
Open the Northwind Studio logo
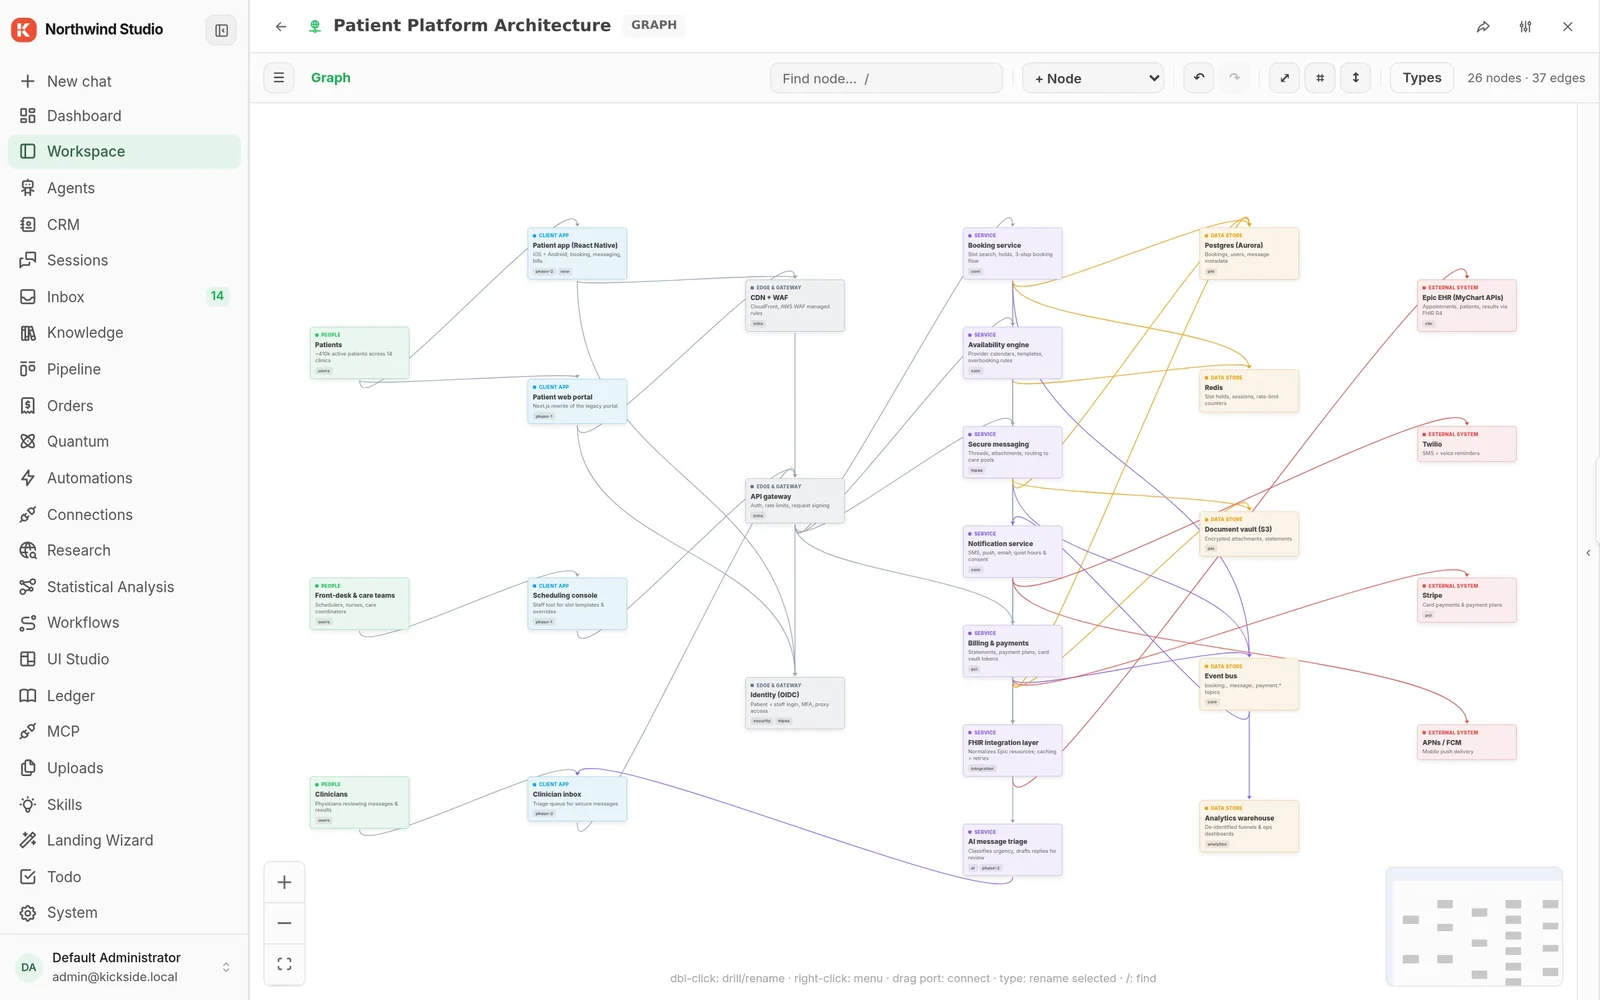pyautogui.click(x=24, y=29)
